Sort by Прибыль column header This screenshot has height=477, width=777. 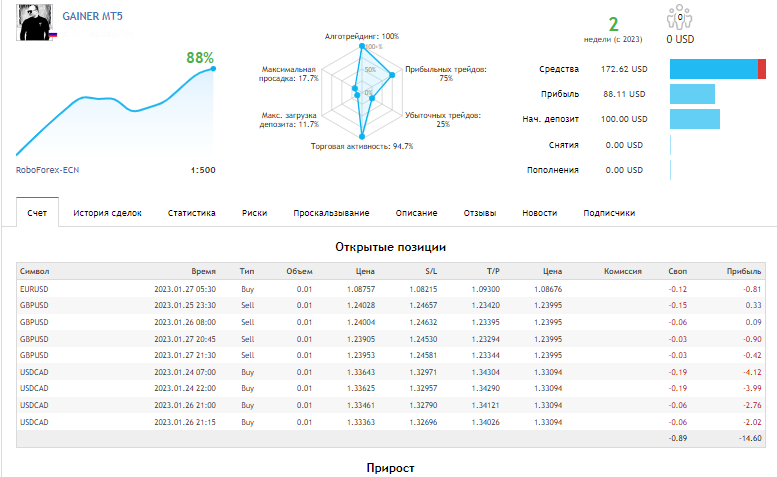(x=744, y=271)
